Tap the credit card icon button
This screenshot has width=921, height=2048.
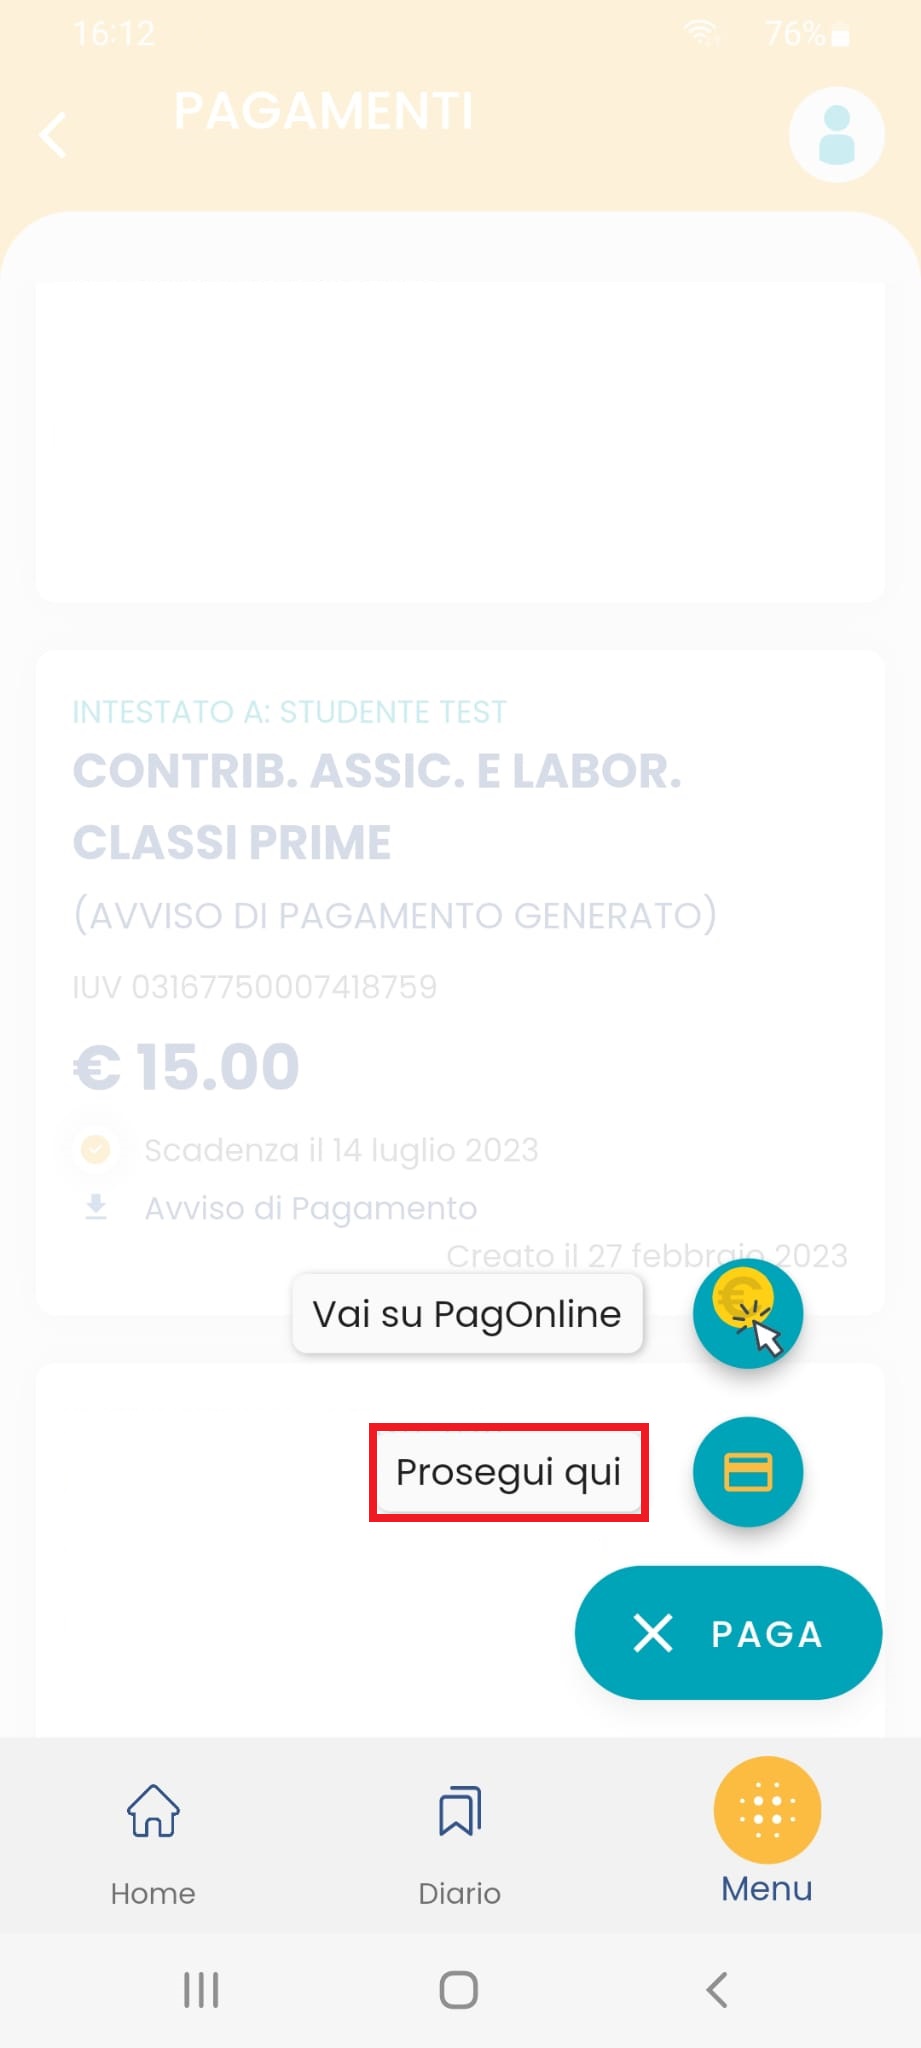pos(747,1472)
